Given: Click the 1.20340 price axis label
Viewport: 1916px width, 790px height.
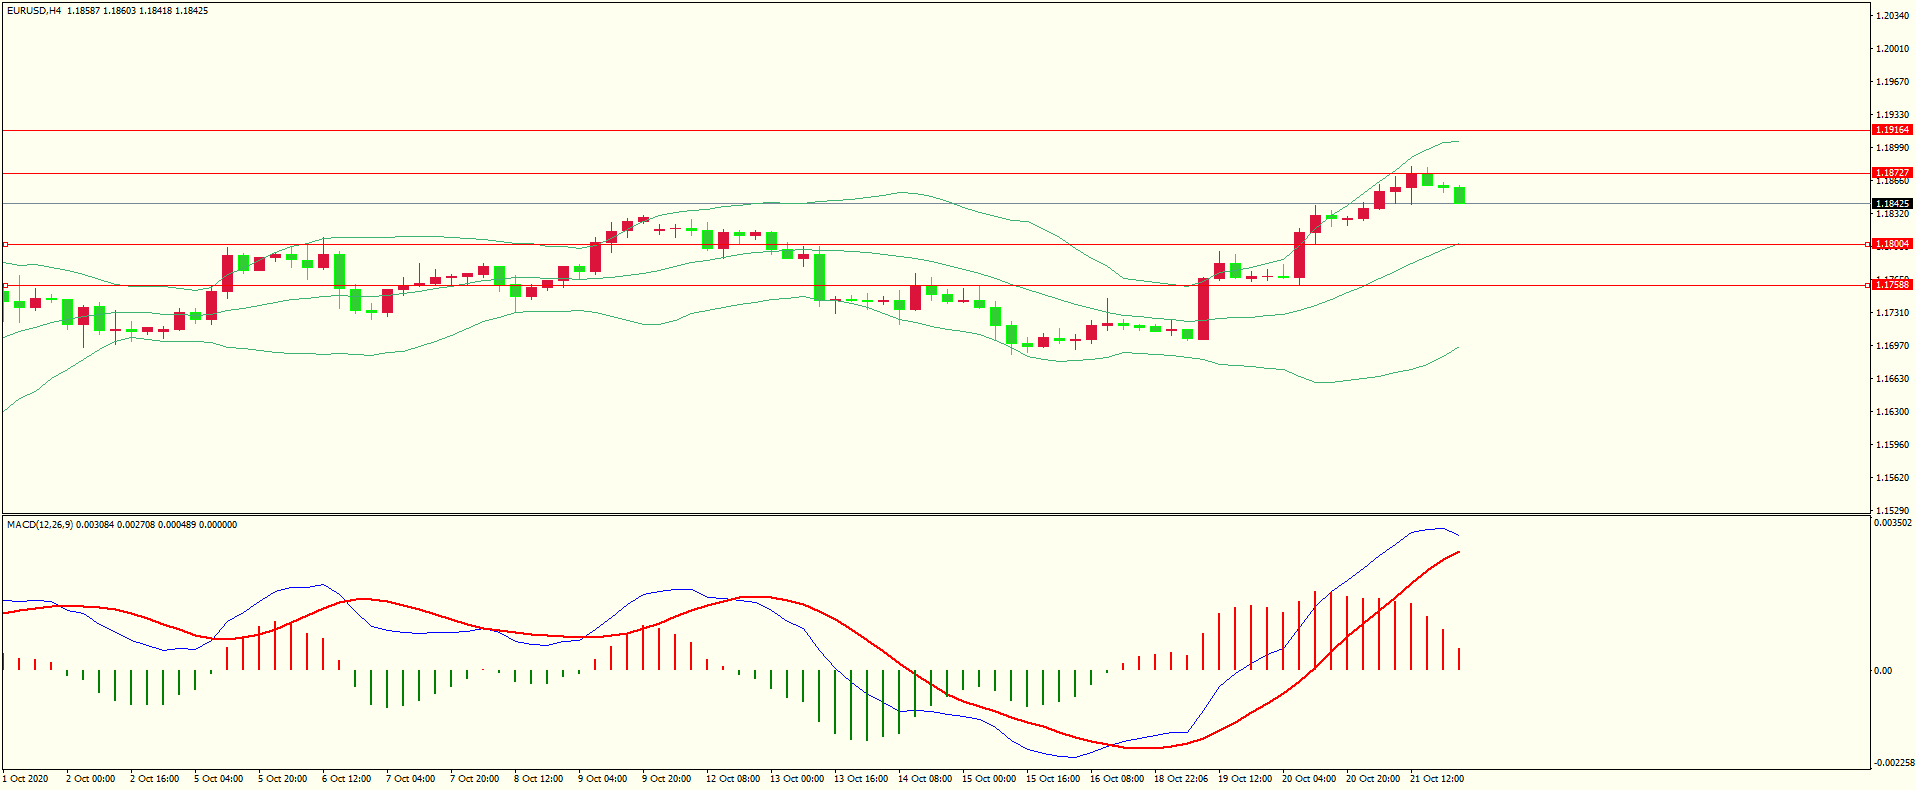Looking at the screenshot, I should point(1893,16).
